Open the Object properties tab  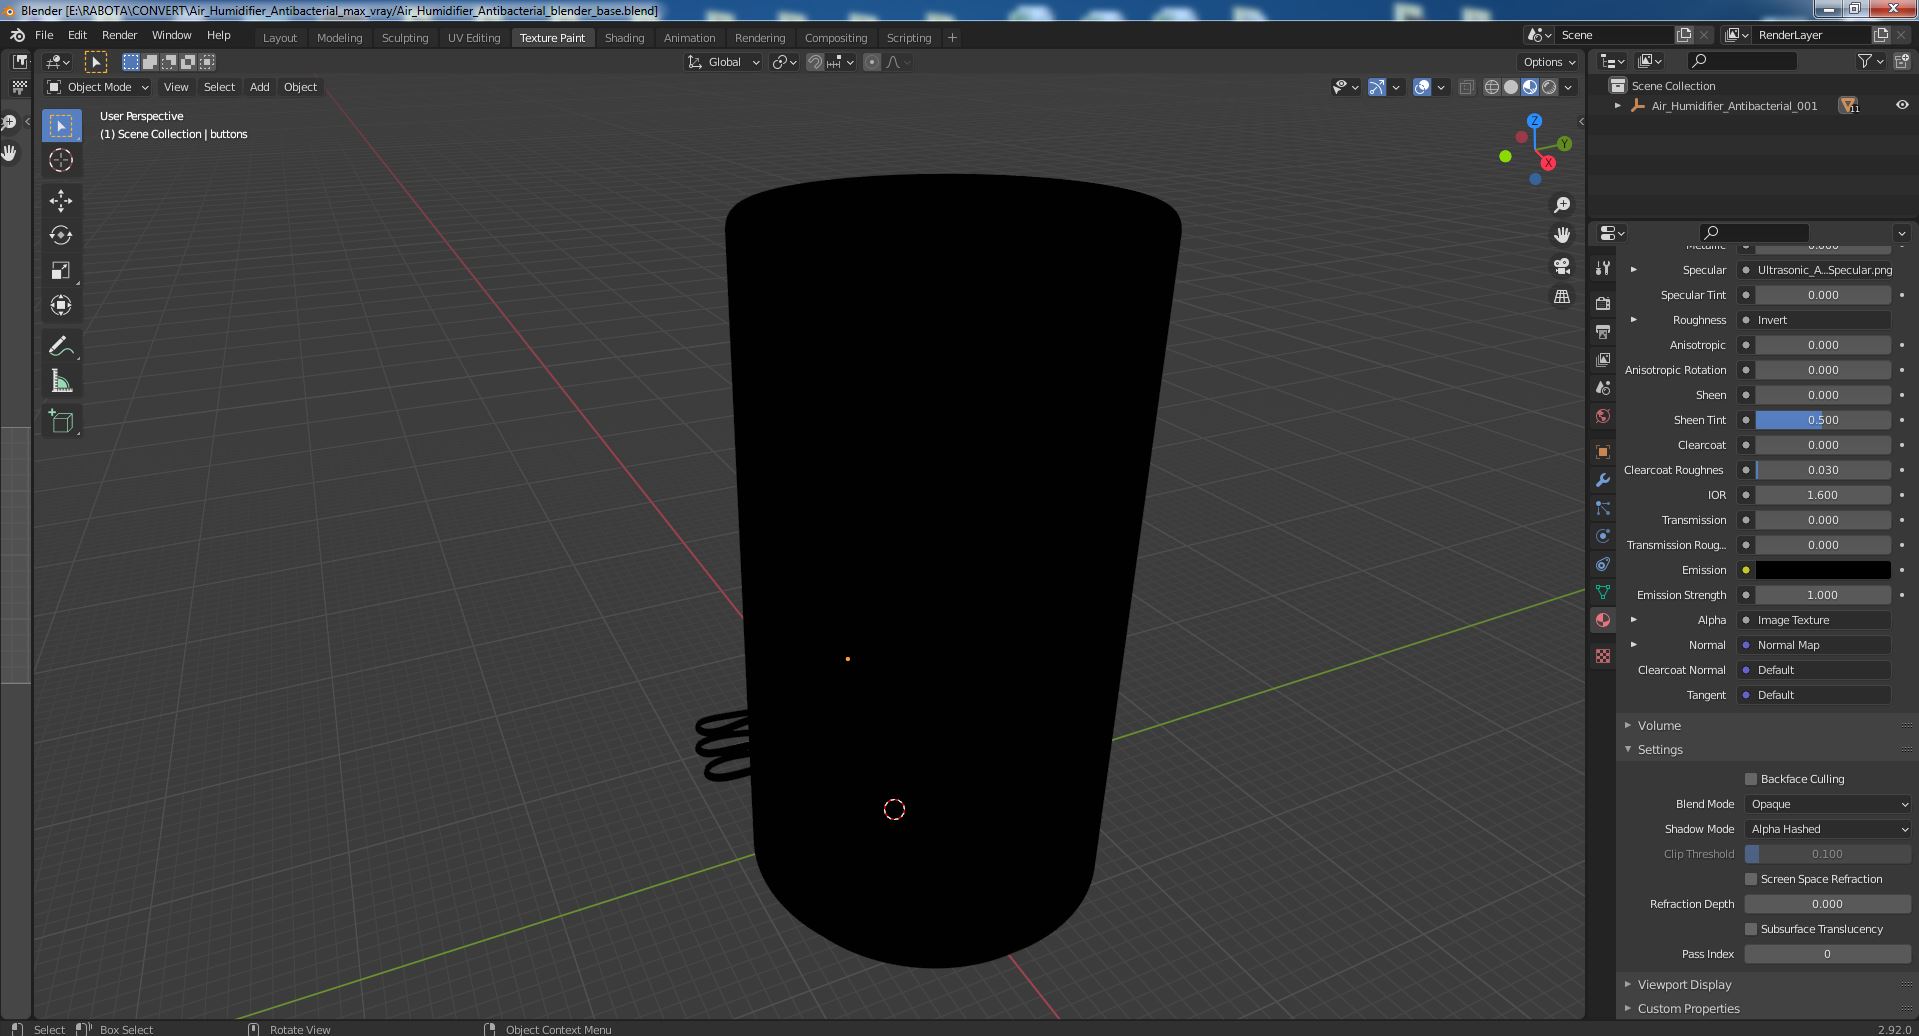(1603, 451)
